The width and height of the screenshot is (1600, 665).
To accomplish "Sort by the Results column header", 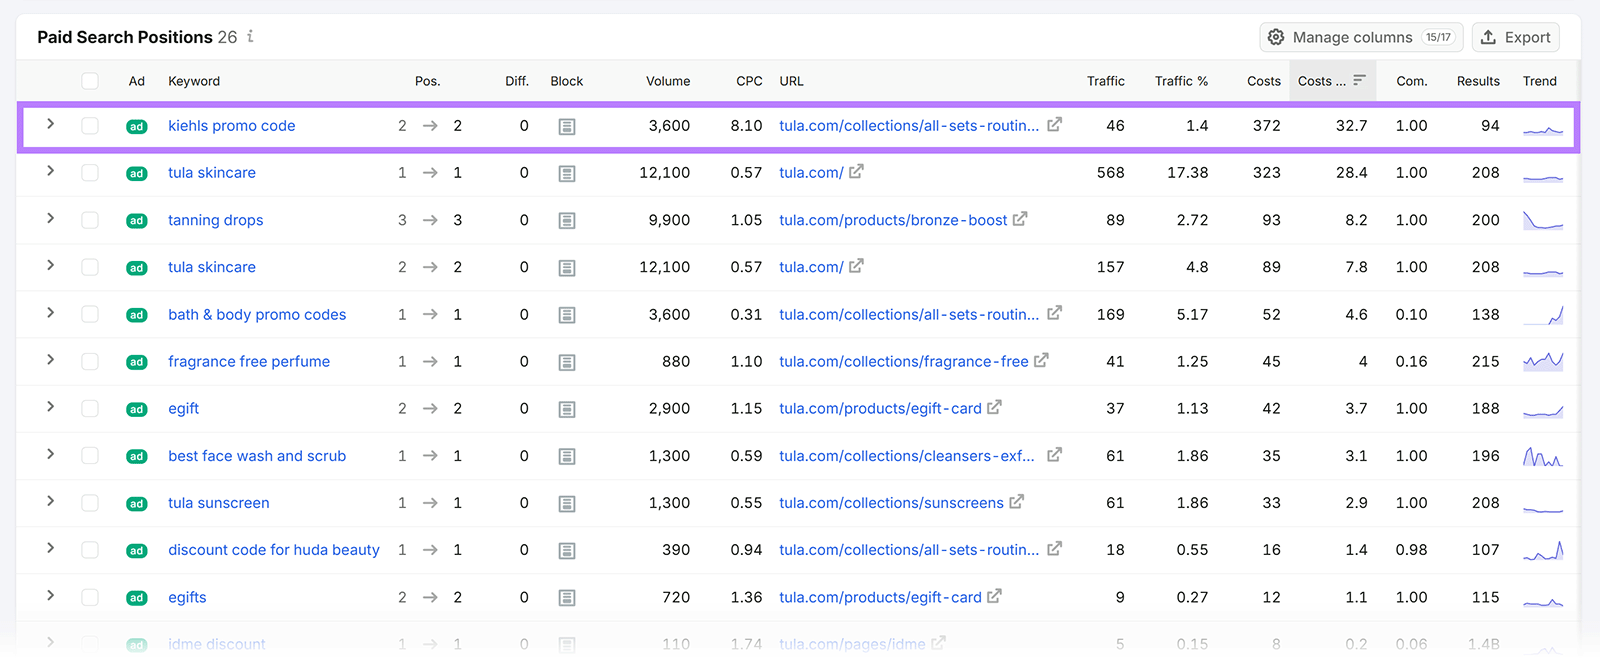I will point(1478,81).
